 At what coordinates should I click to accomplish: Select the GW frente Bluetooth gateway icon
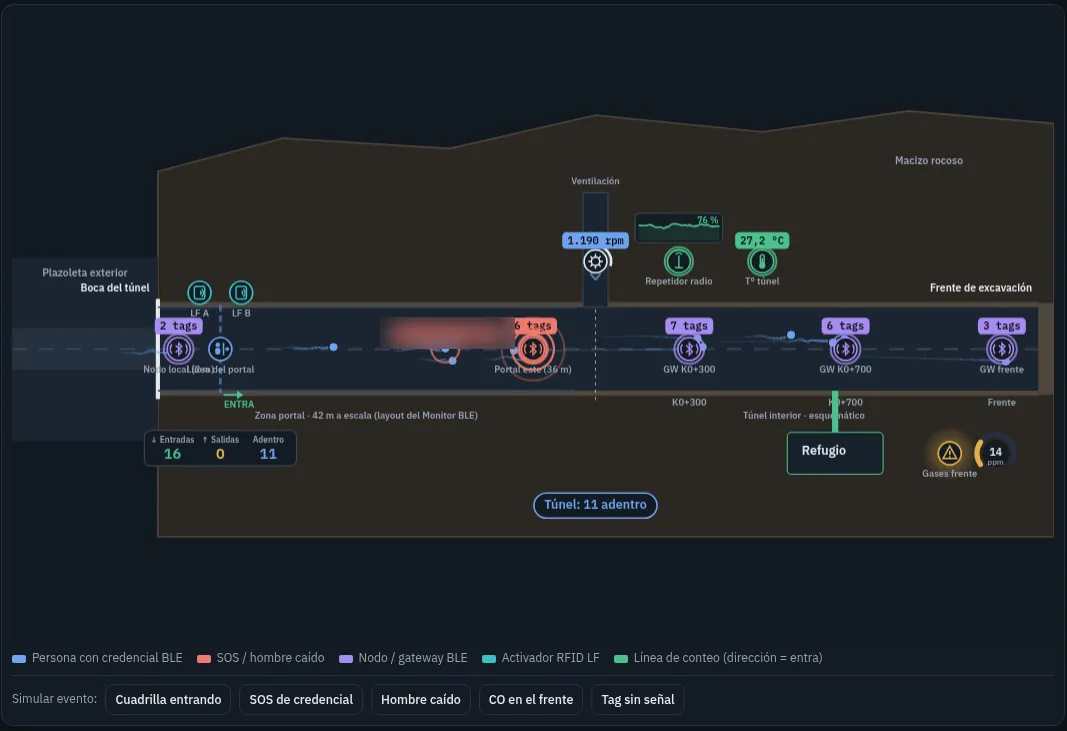tap(1002, 349)
